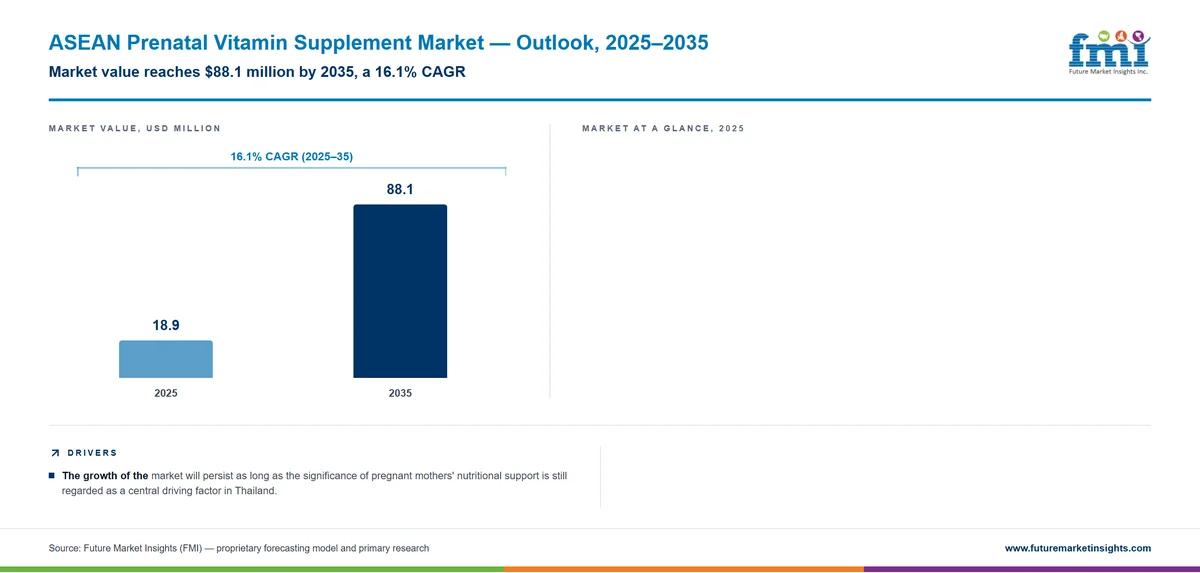Viewport: 1200px width, 573px height.
Task: Click the Future Market Insights Inc. caption
Action: click(1109, 70)
